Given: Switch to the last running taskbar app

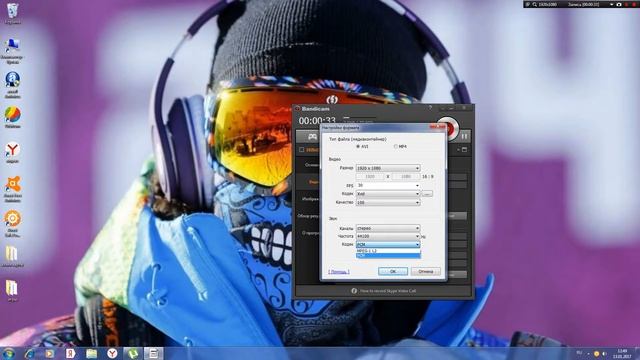Looking at the screenshot, I should pyautogui.click(x=153, y=353).
